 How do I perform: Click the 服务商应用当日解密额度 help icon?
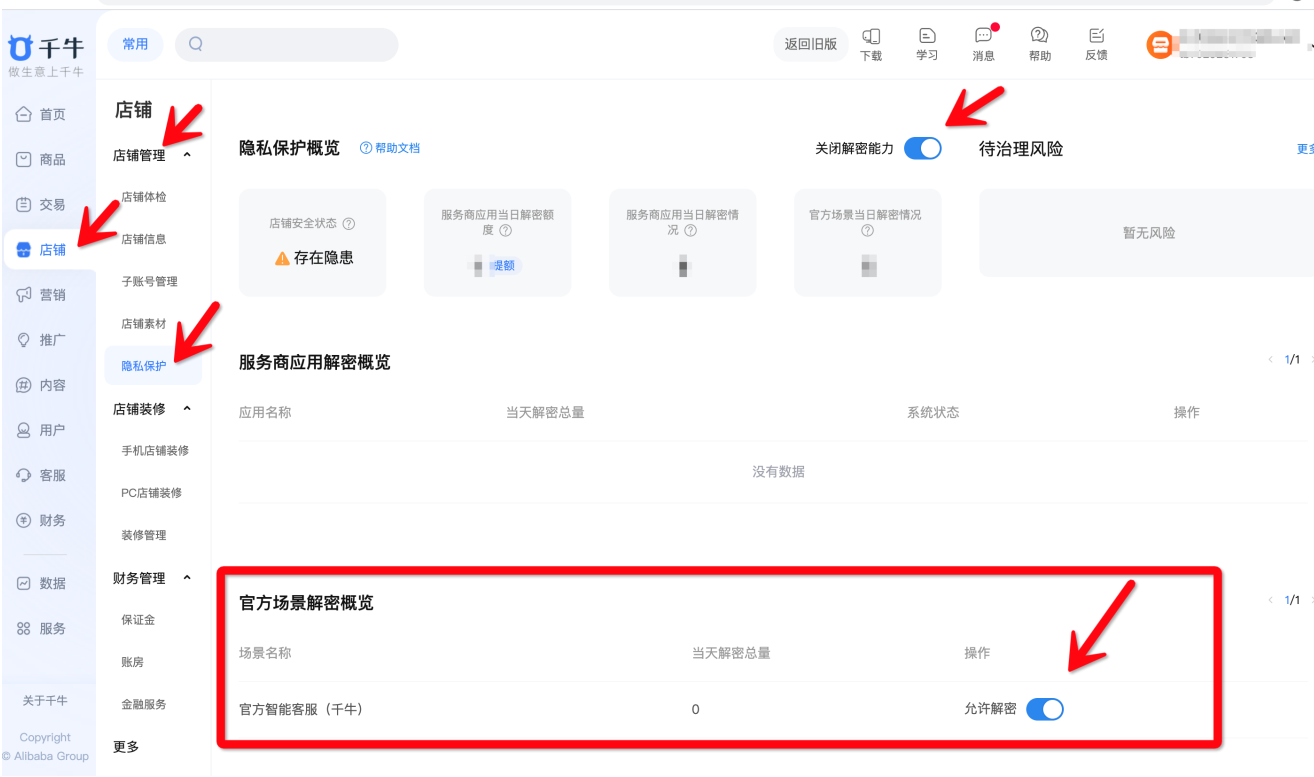pyautogui.click(x=505, y=230)
